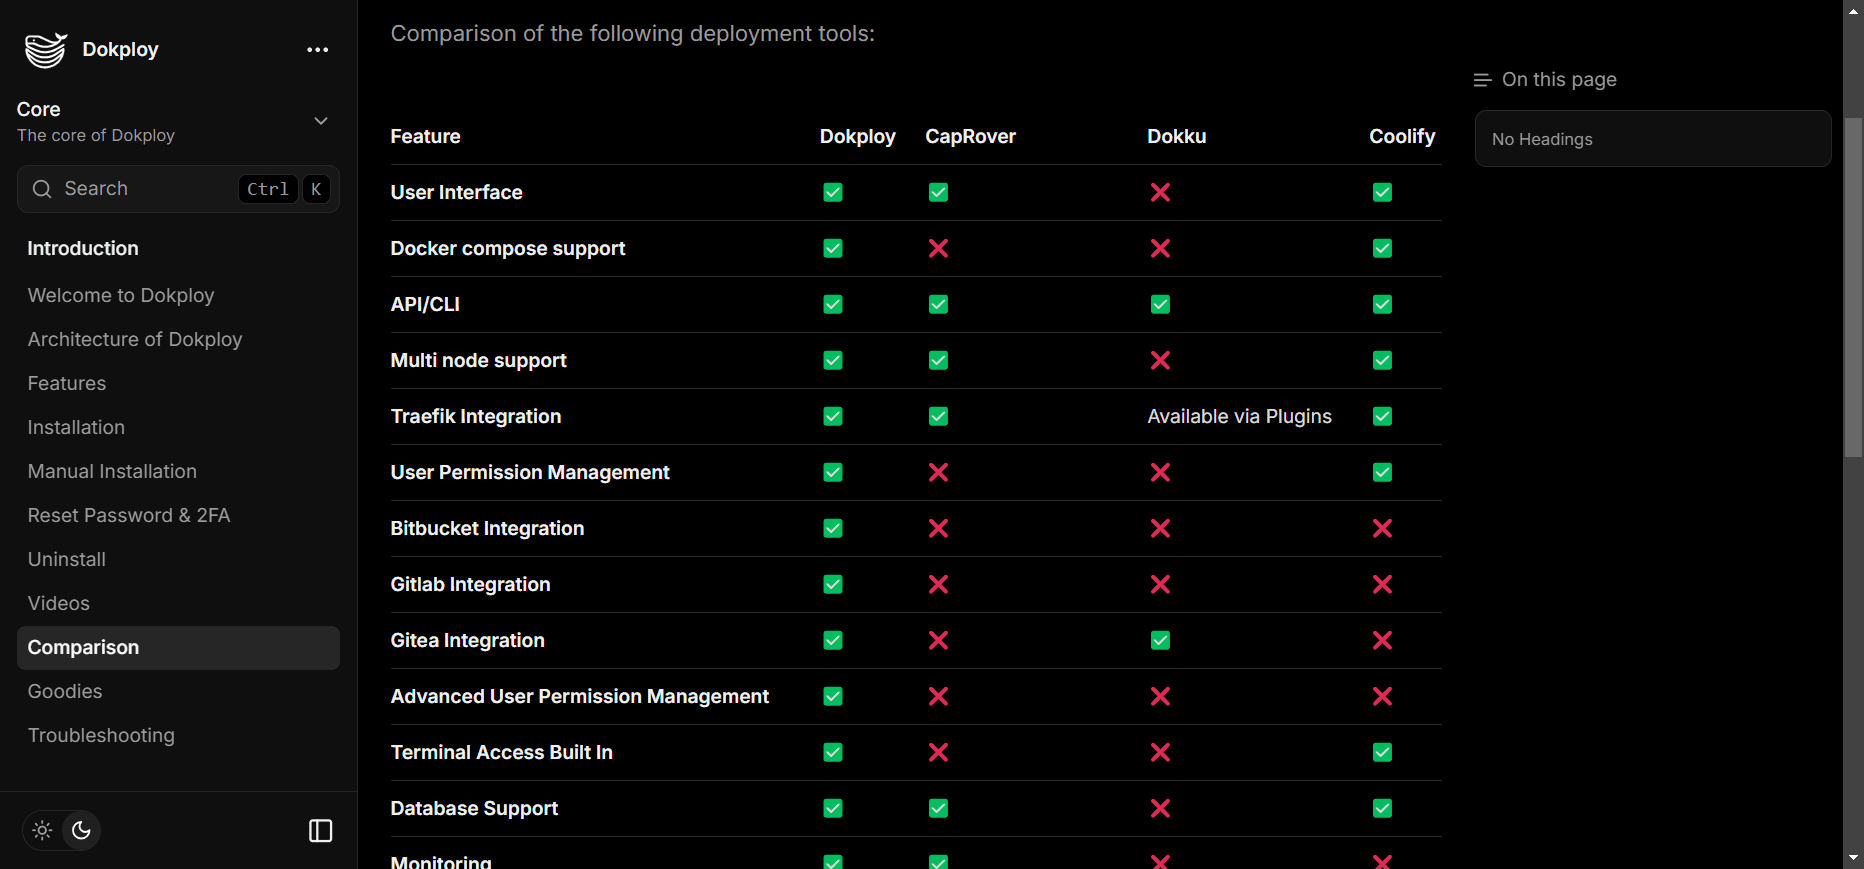
Task: Open Goodies page
Action: 65,691
